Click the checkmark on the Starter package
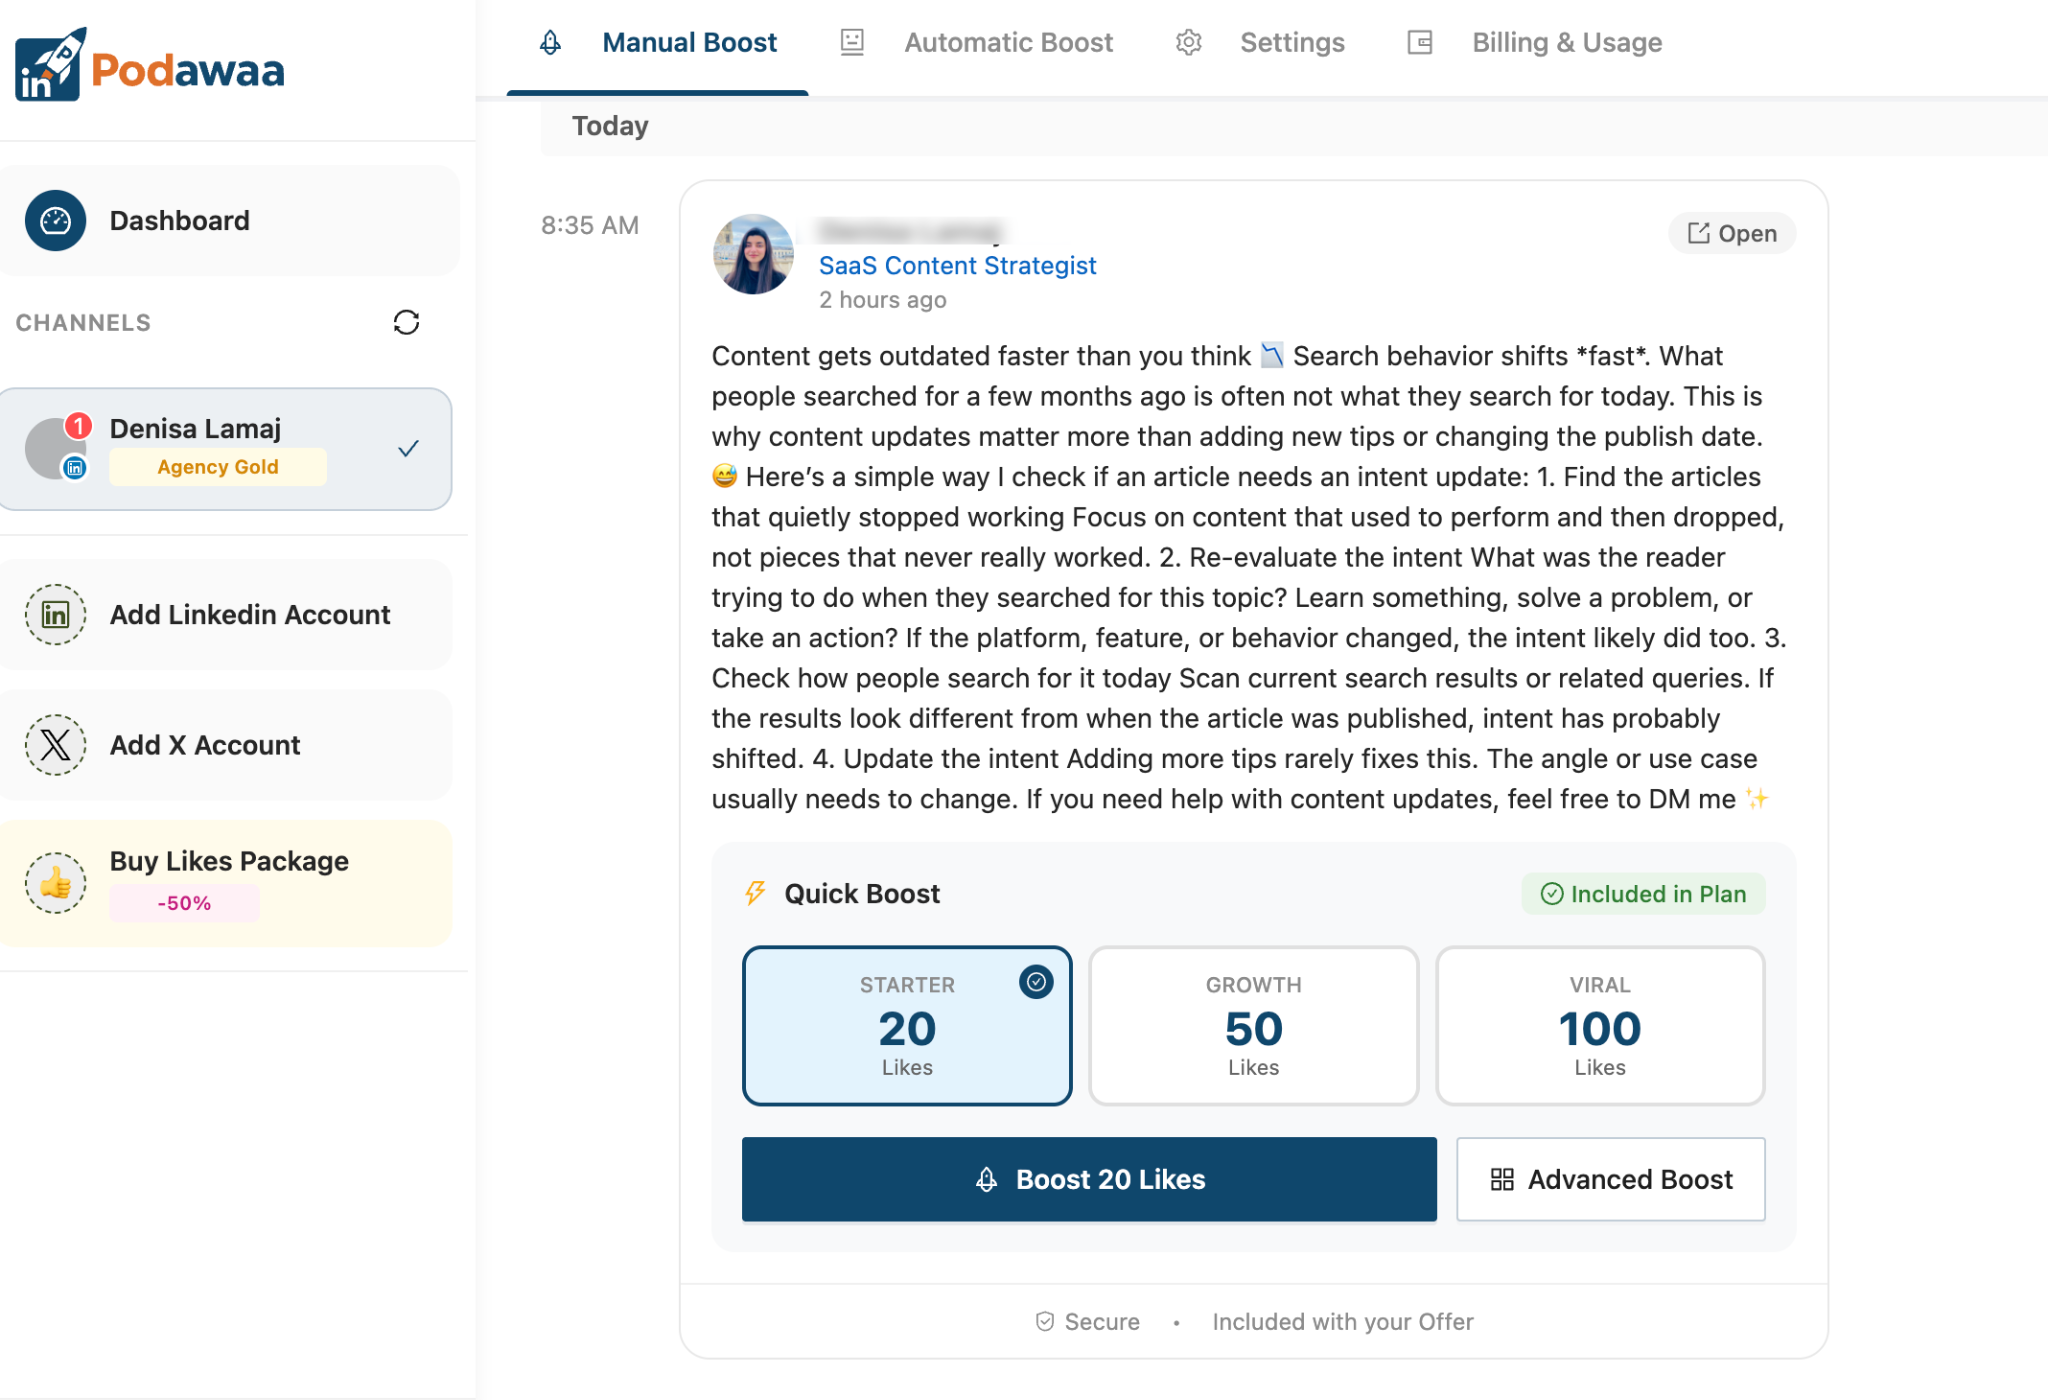The width and height of the screenshot is (2048, 1400). click(1036, 982)
